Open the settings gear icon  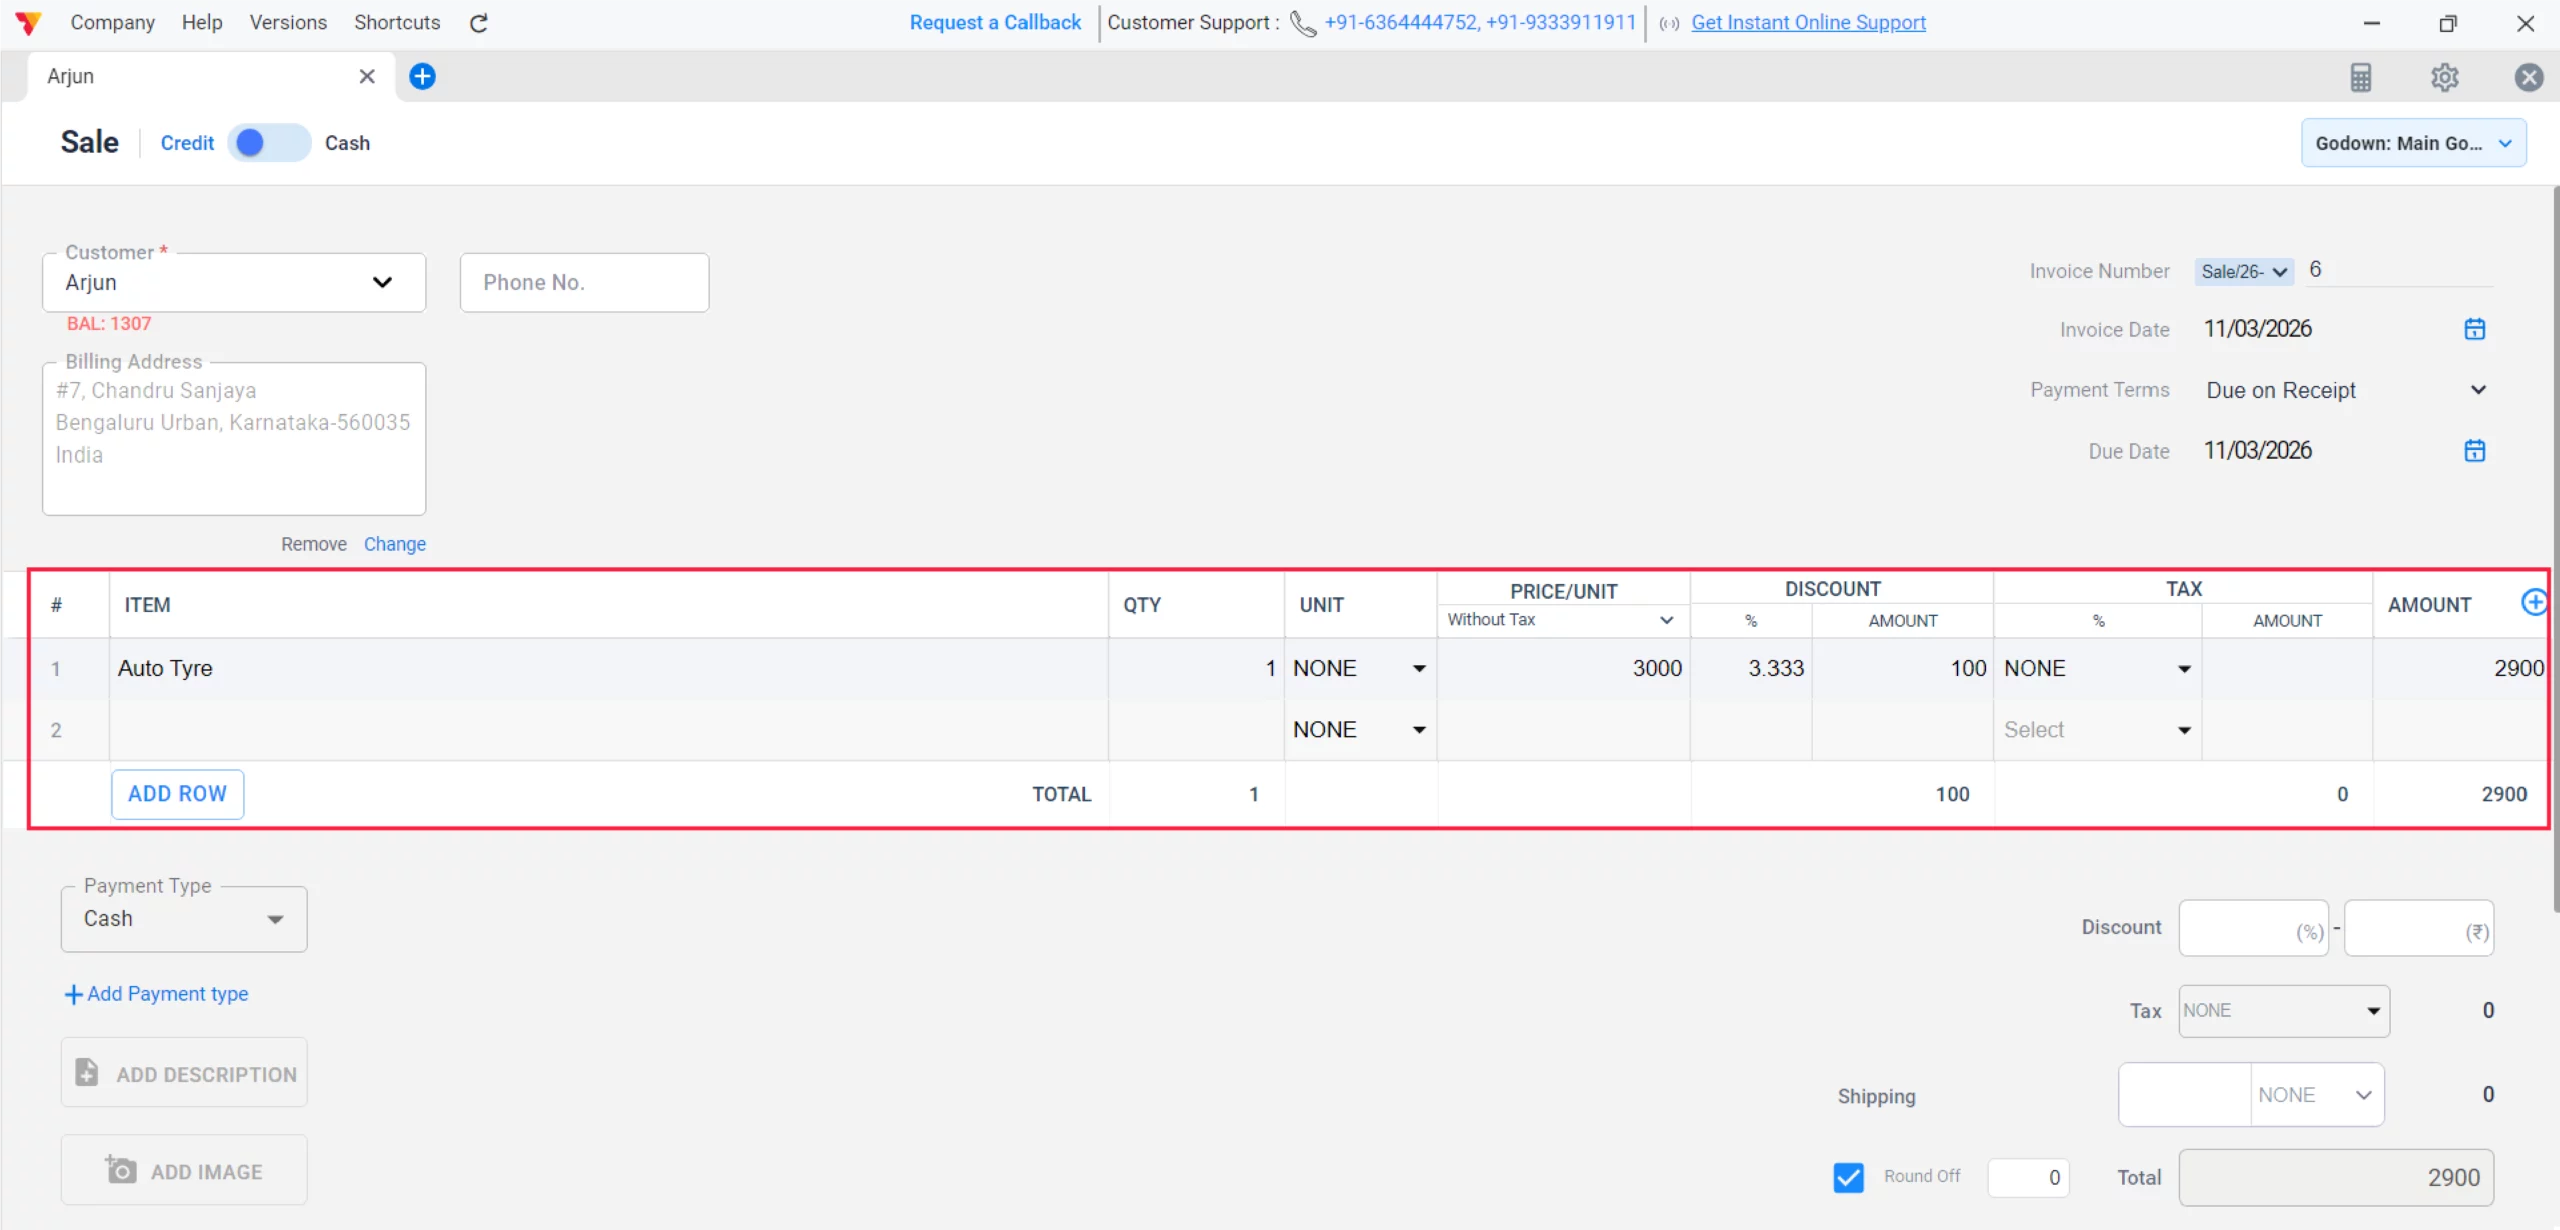click(x=2444, y=77)
